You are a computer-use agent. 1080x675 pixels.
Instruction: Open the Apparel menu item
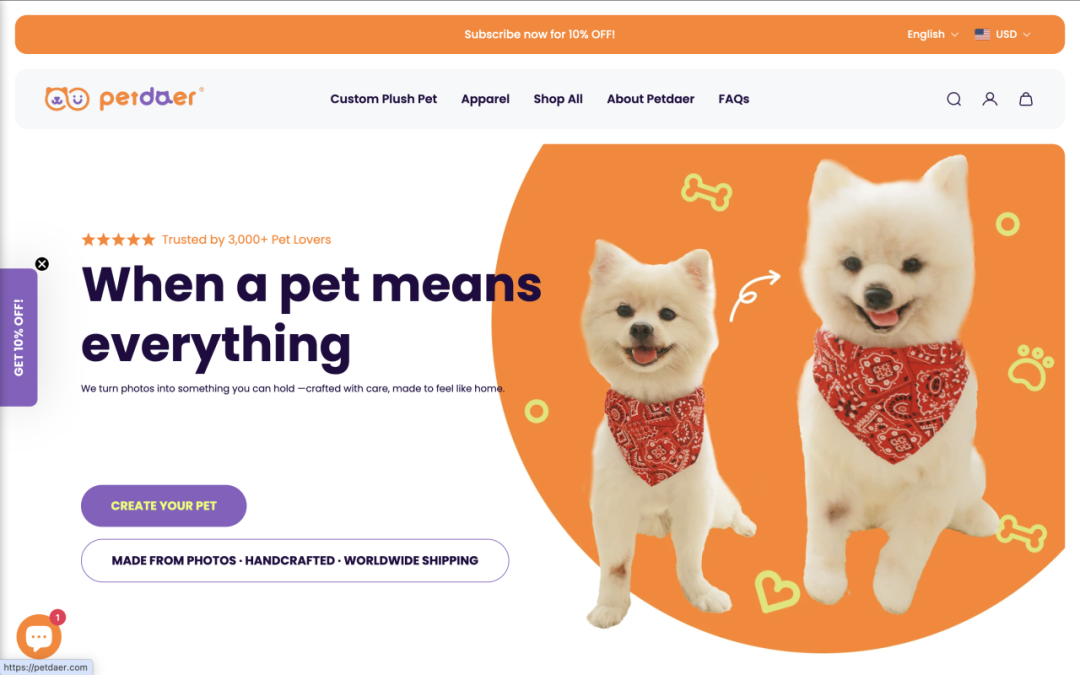[485, 99]
